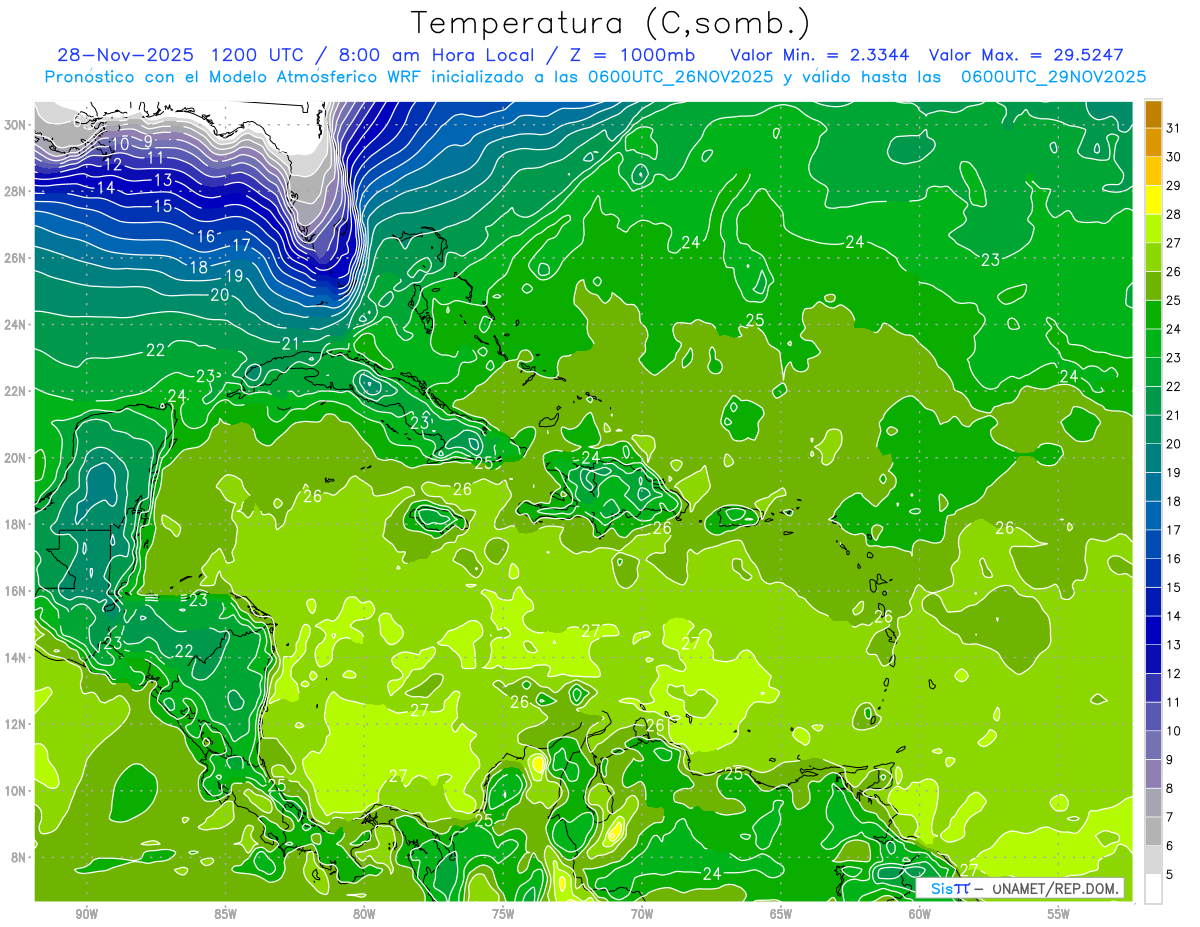Select the '28N' latitude axis label
Viewport: 1200px width, 927px height.
point(17,191)
